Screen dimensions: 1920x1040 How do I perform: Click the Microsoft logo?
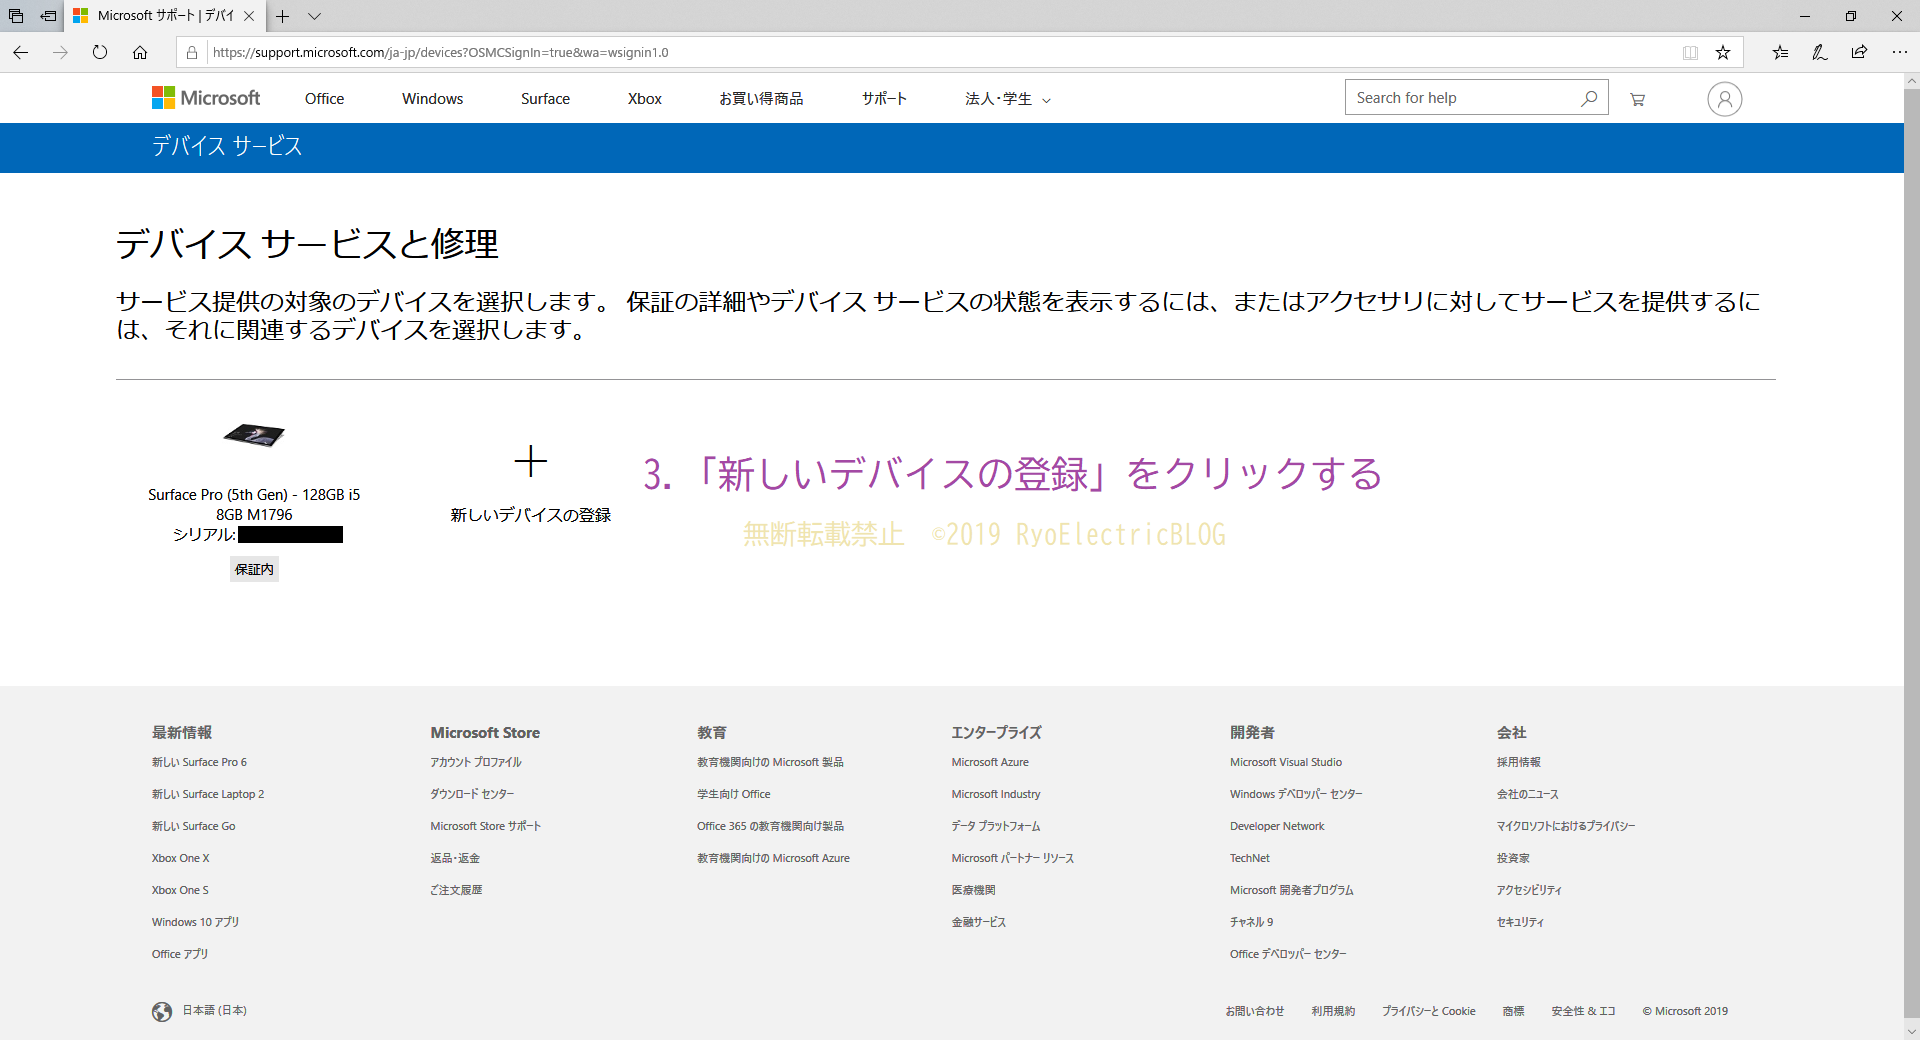coord(206,98)
